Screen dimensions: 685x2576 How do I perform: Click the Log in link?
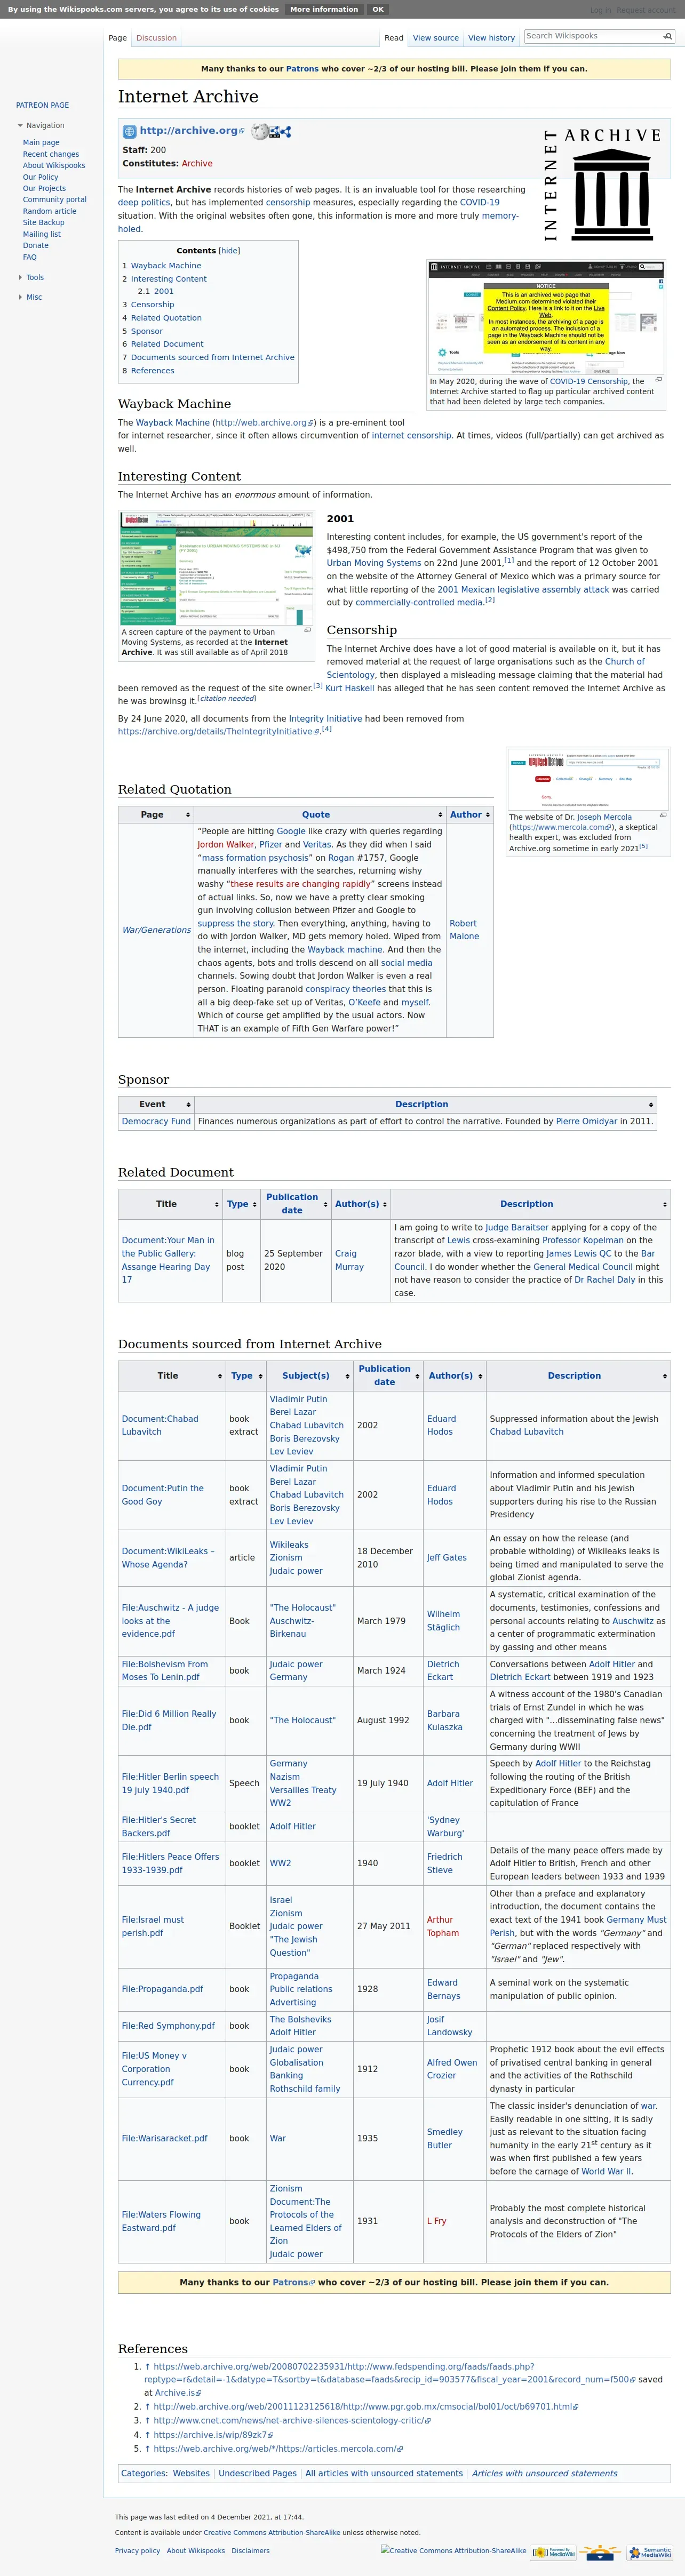[600, 10]
